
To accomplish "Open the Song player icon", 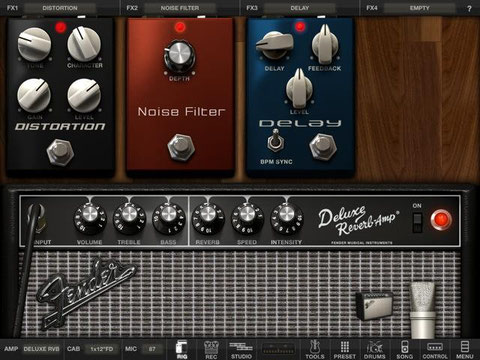I will [404, 349].
